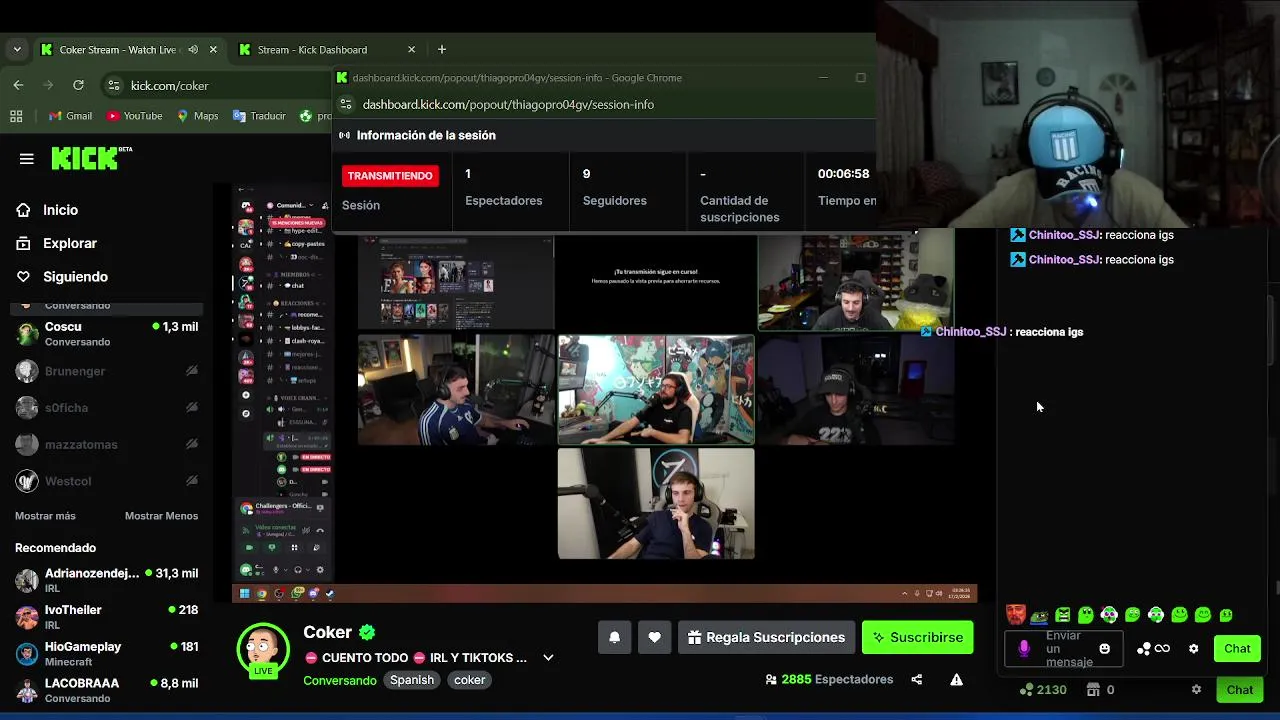
Task: Click the Chat send button in chat box
Action: click(x=1237, y=649)
